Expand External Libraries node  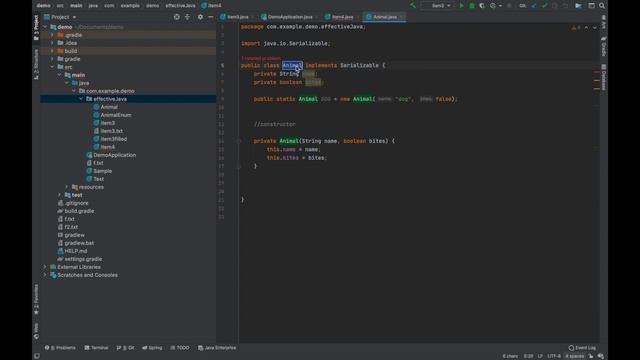pyautogui.click(x=45, y=267)
